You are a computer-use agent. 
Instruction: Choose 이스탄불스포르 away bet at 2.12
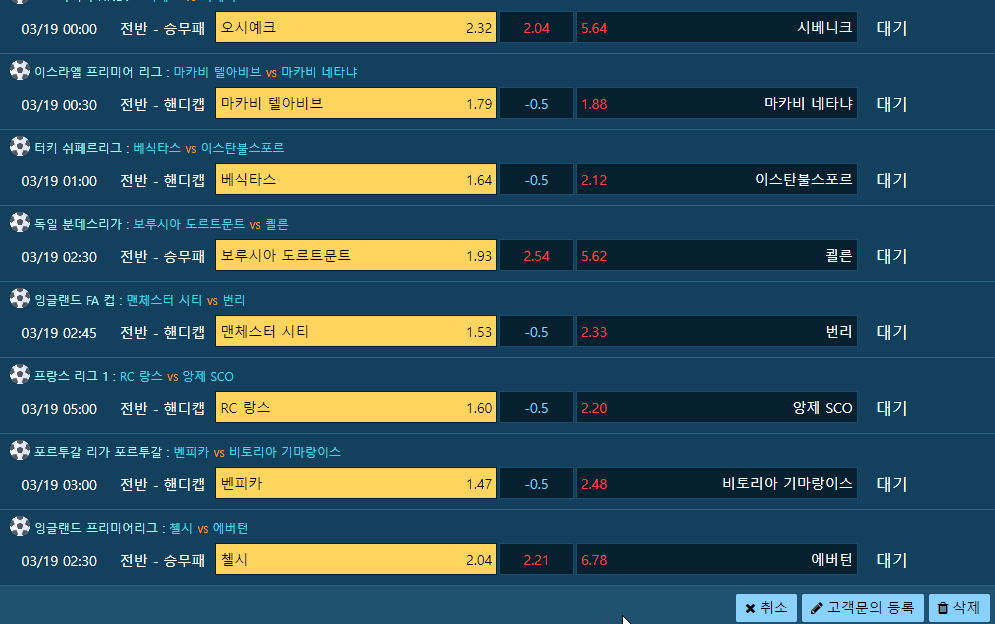point(716,180)
